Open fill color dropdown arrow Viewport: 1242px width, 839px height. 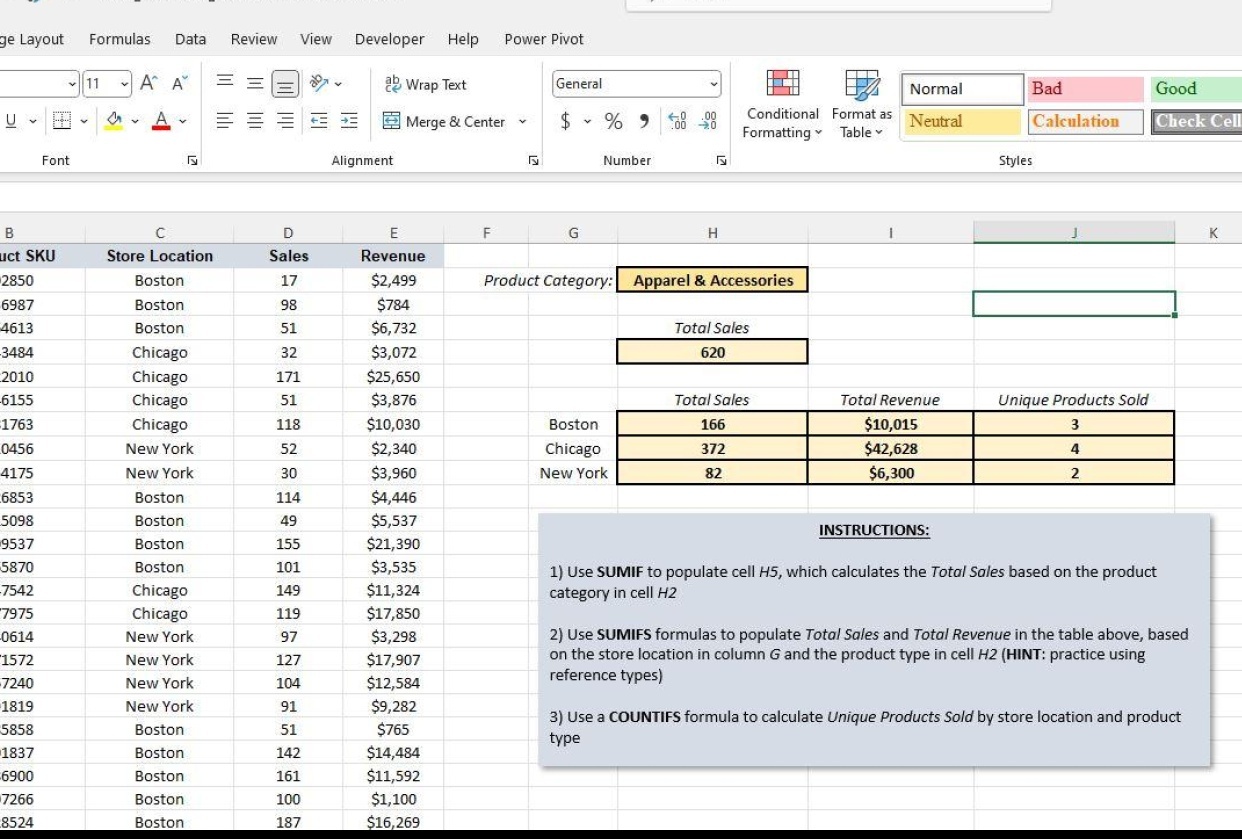pyautogui.click(x=135, y=122)
